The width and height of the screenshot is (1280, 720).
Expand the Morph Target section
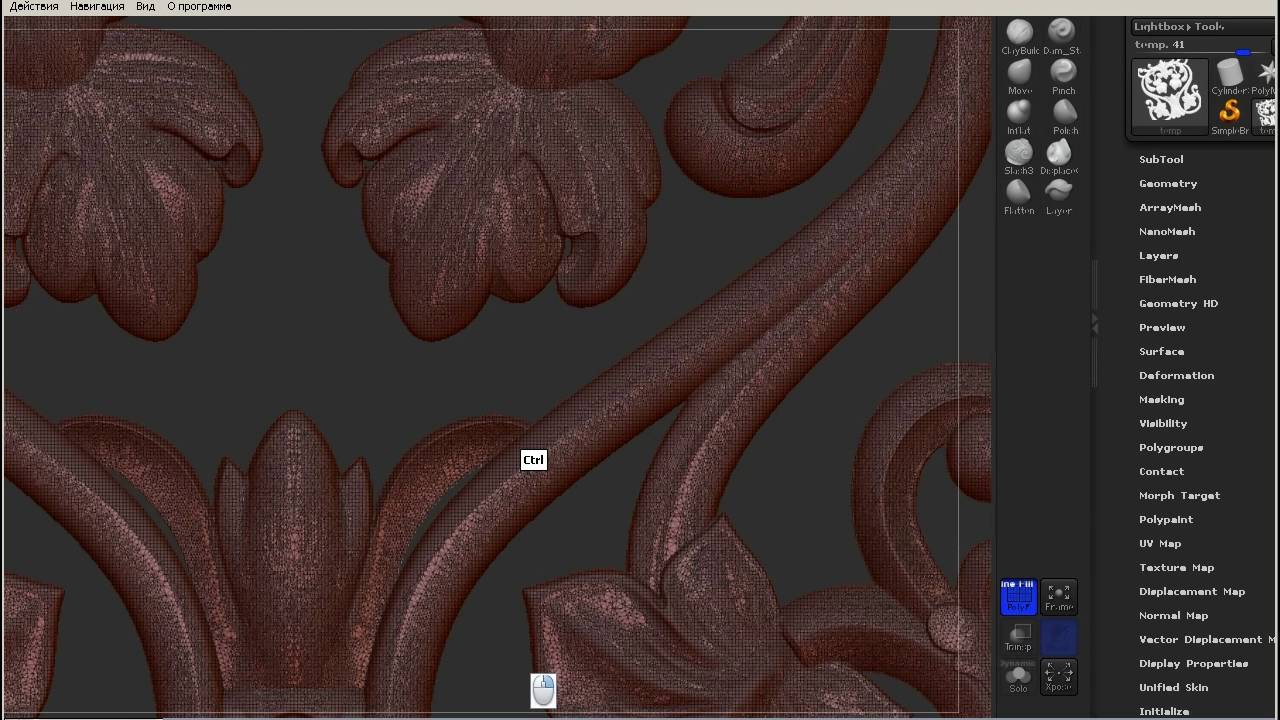pyautogui.click(x=1179, y=496)
